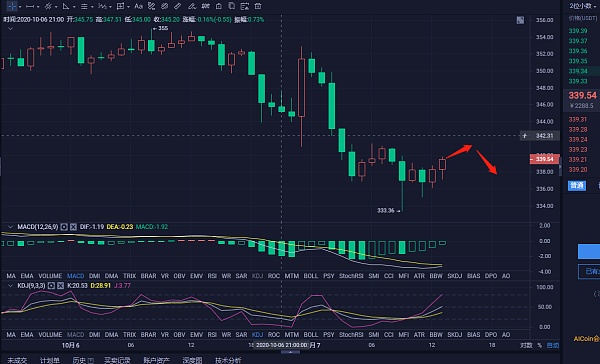Close the KDJ indicator with X icon
This screenshot has height=364, width=600.
point(60,286)
